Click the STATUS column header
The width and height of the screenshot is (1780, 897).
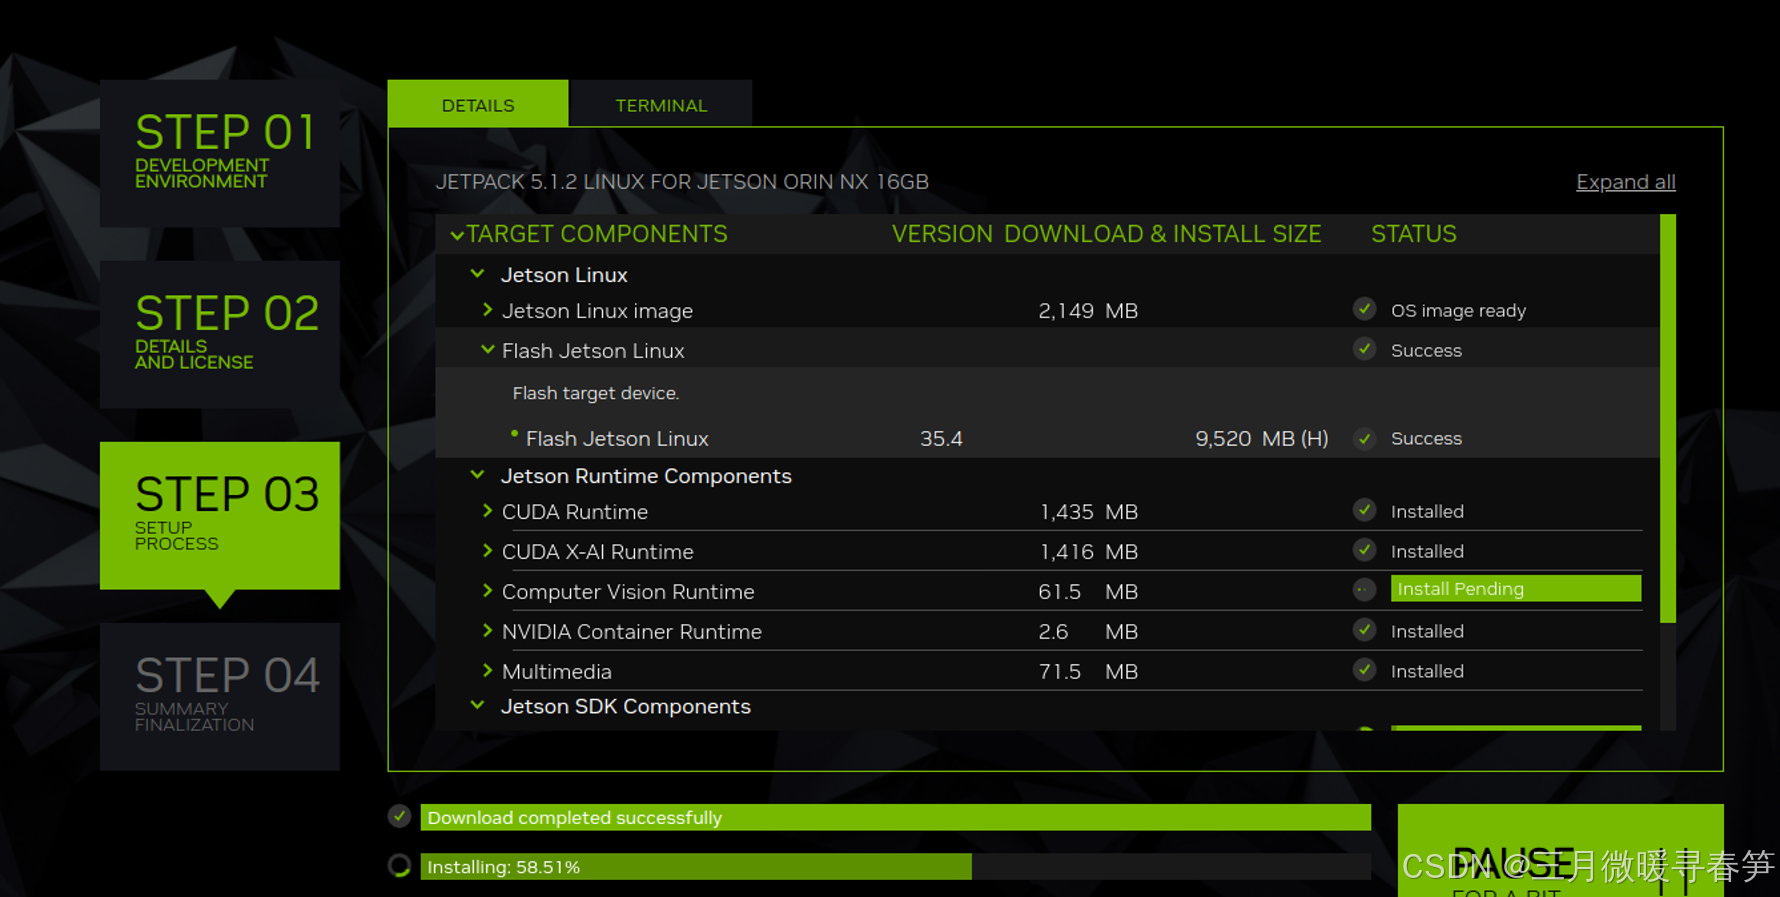(x=1413, y=234)
